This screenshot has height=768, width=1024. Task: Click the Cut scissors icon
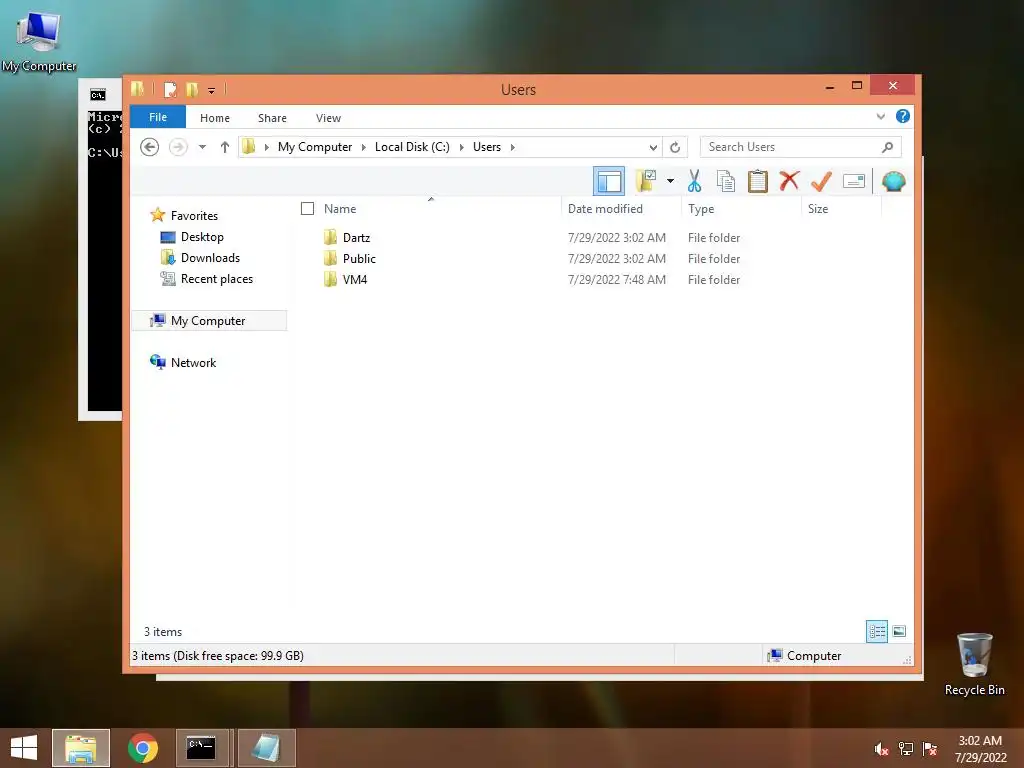click(x=694, y=181)
